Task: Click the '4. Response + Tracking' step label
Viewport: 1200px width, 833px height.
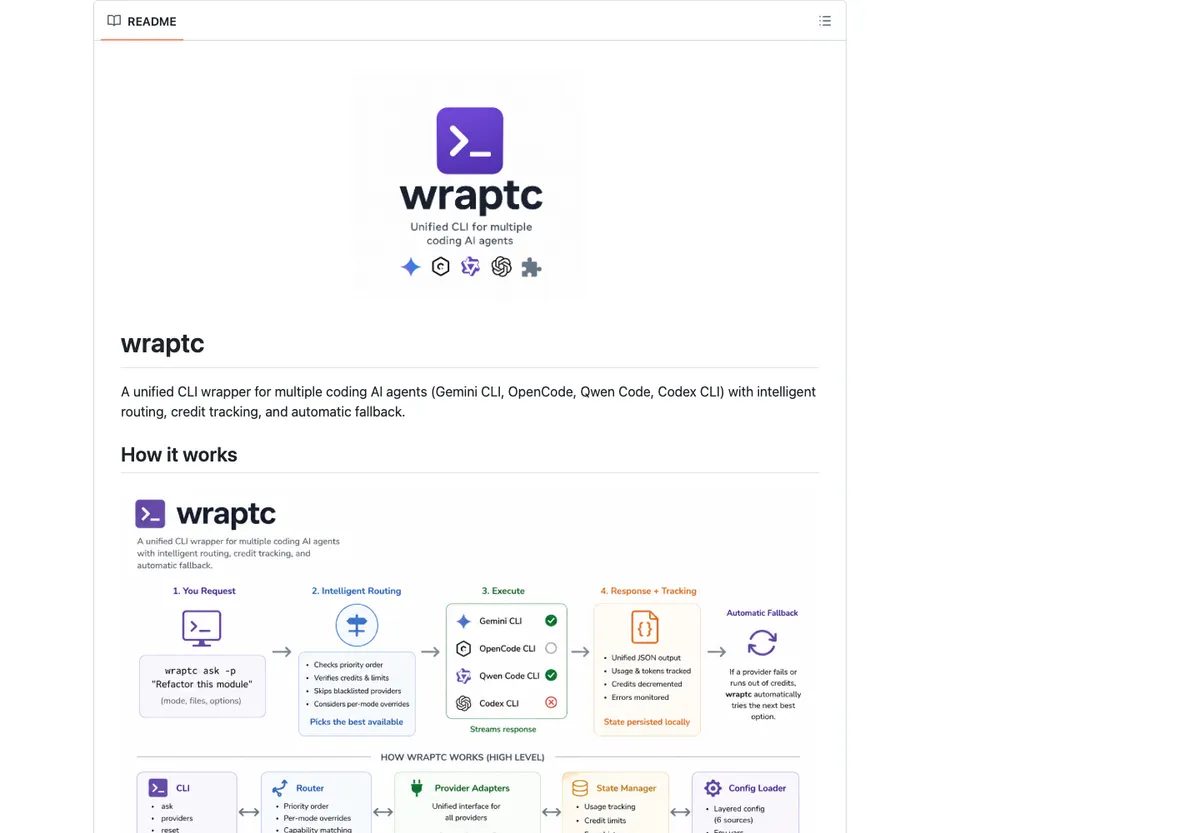Action: [648, 591]
